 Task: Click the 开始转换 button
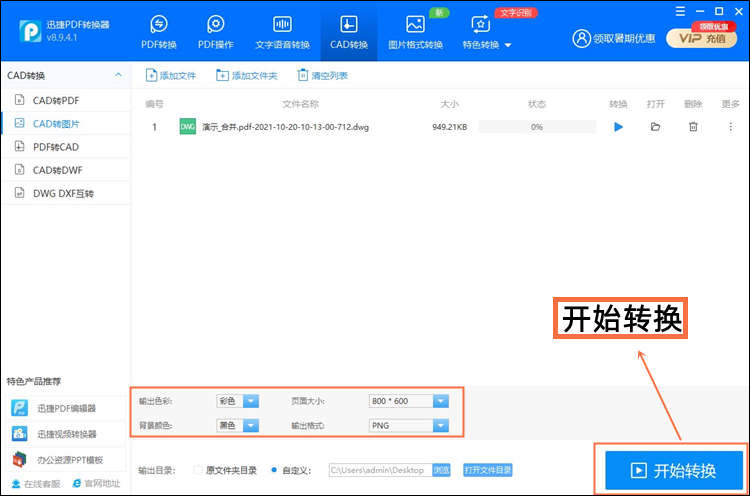point(673,471)
